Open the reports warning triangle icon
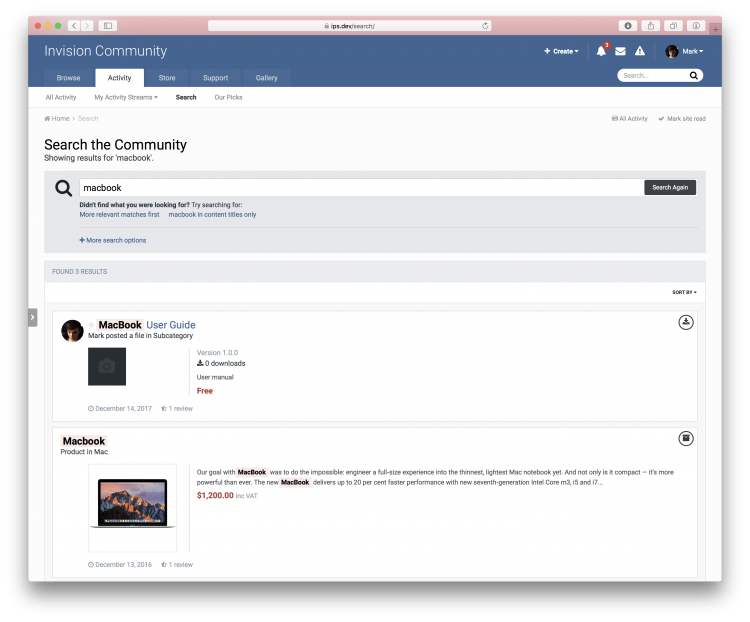This screenshot has width=750, height=622. point(640,51)
